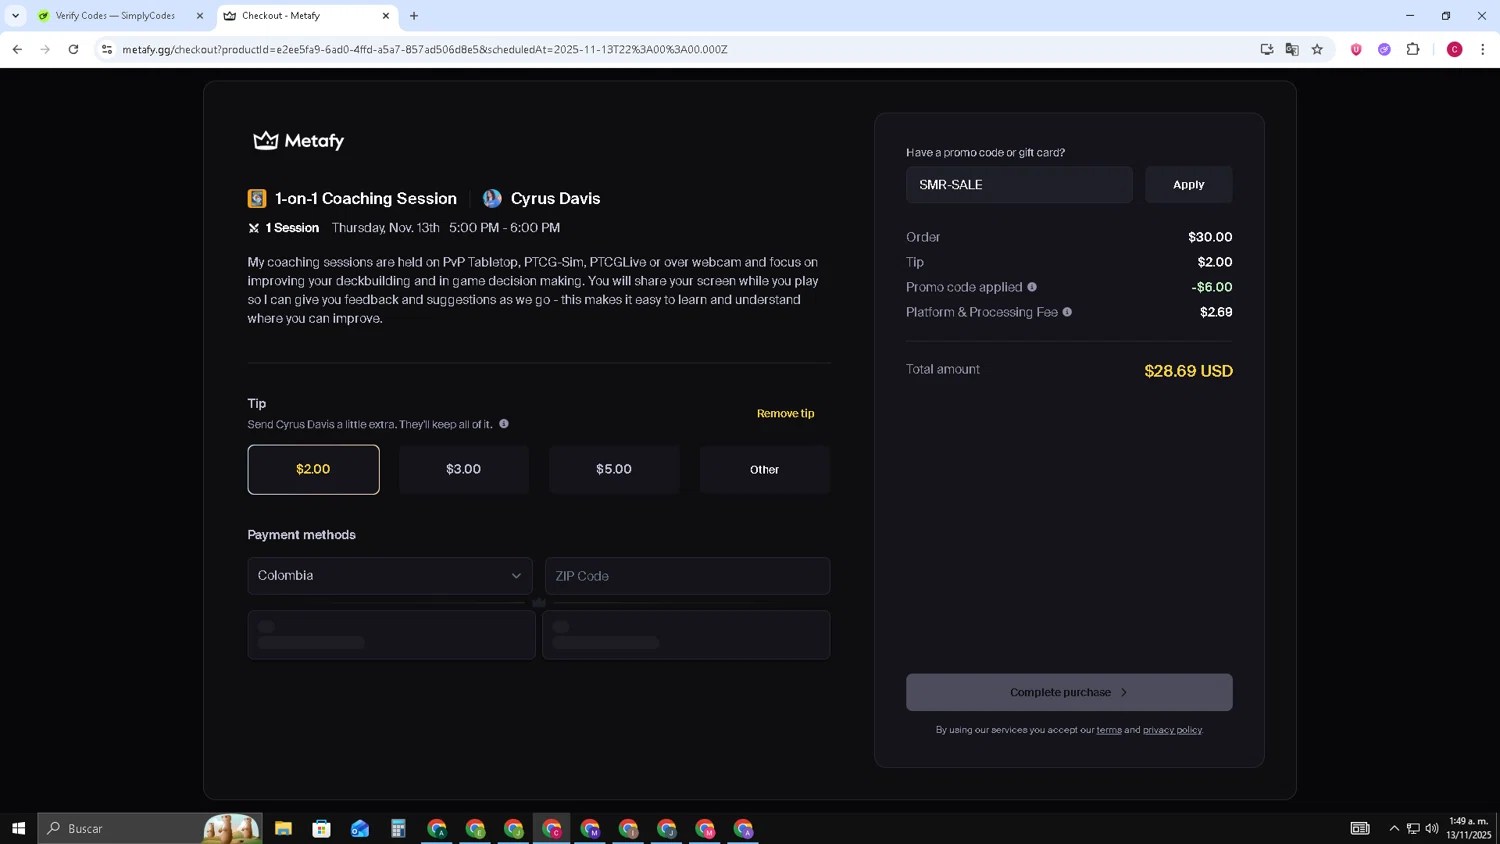Click the -$6.00 promo discount value

1211,287
